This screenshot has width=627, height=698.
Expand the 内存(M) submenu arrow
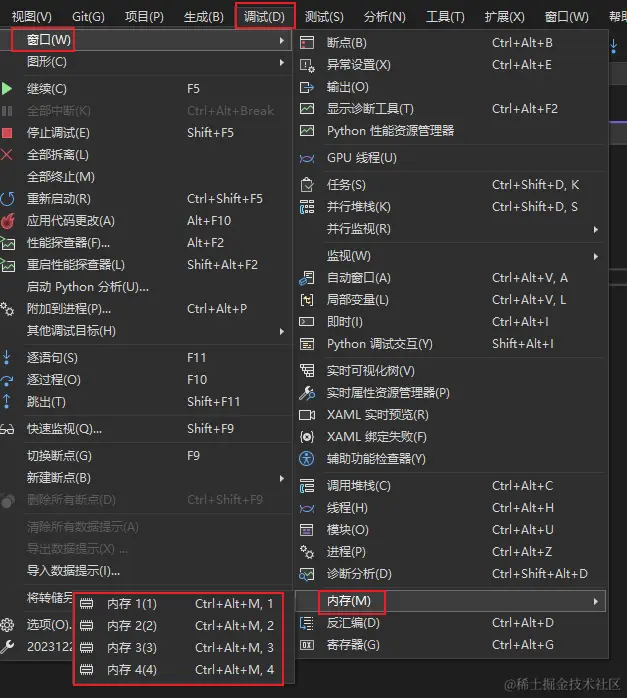(x=595, y=601)
